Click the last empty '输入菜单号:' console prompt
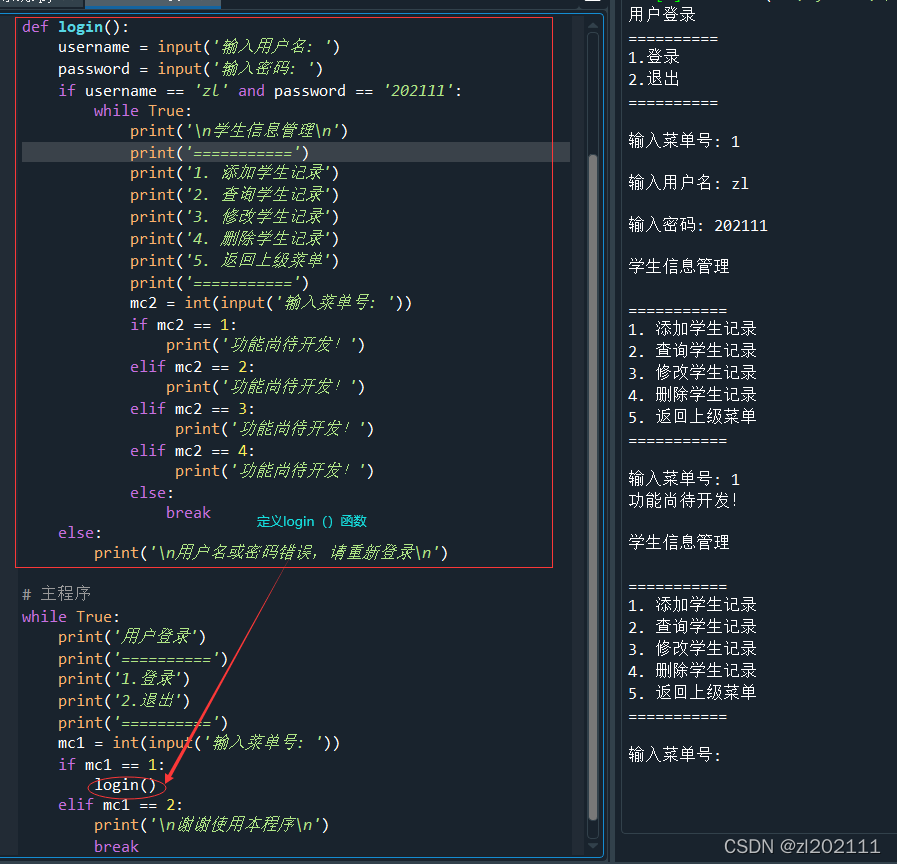 [675, 755]
